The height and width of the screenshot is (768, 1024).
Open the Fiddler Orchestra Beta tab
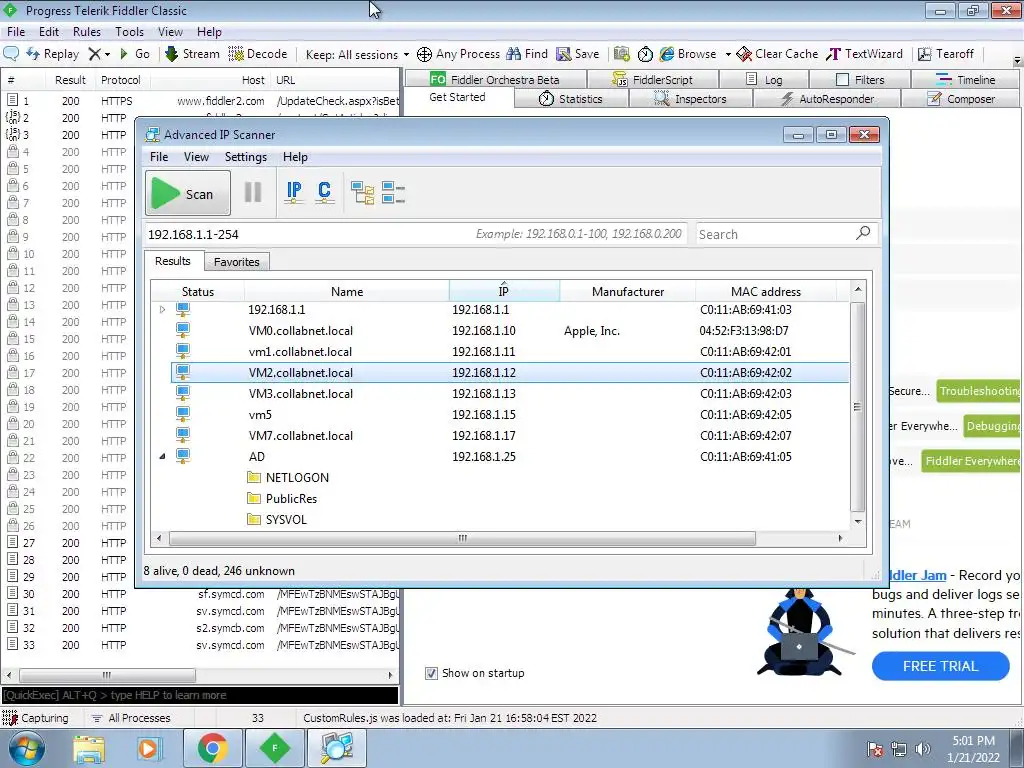[495, 80]
